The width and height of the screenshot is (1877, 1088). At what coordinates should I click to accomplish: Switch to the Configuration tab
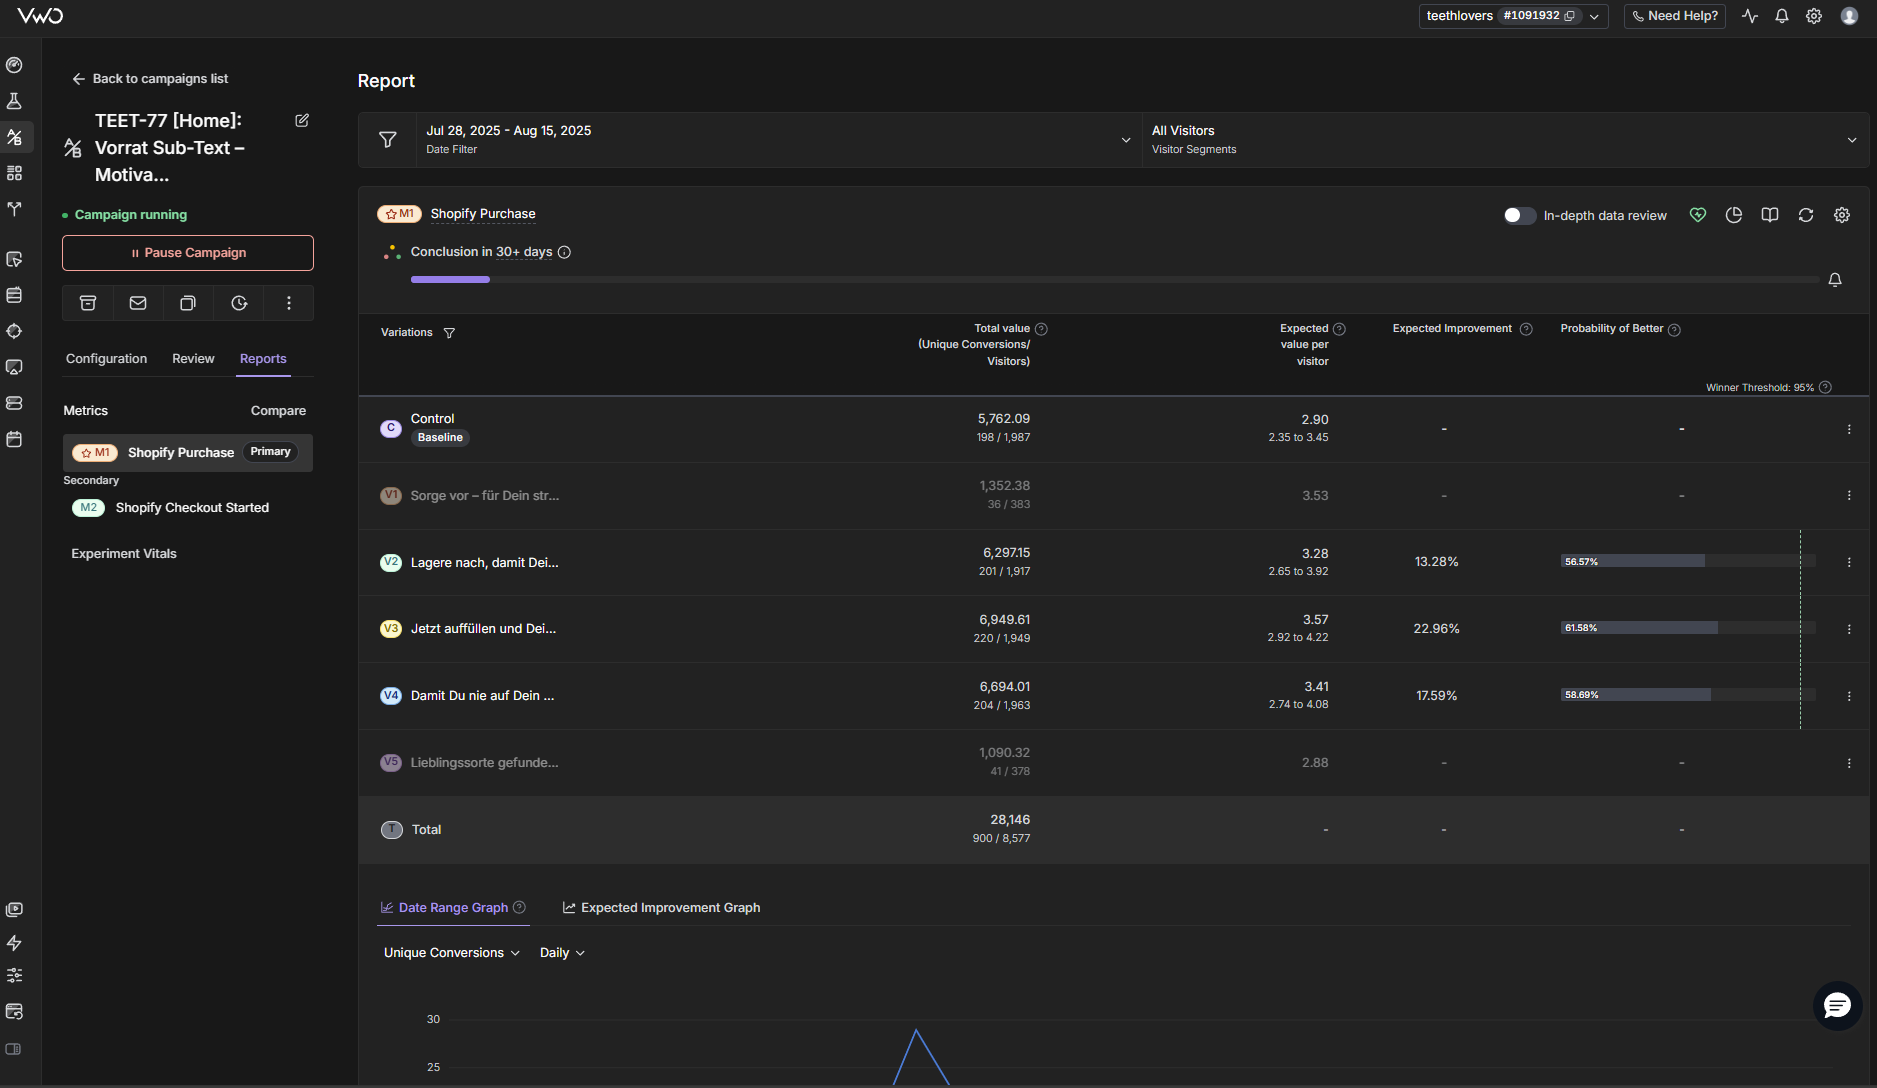106,359
